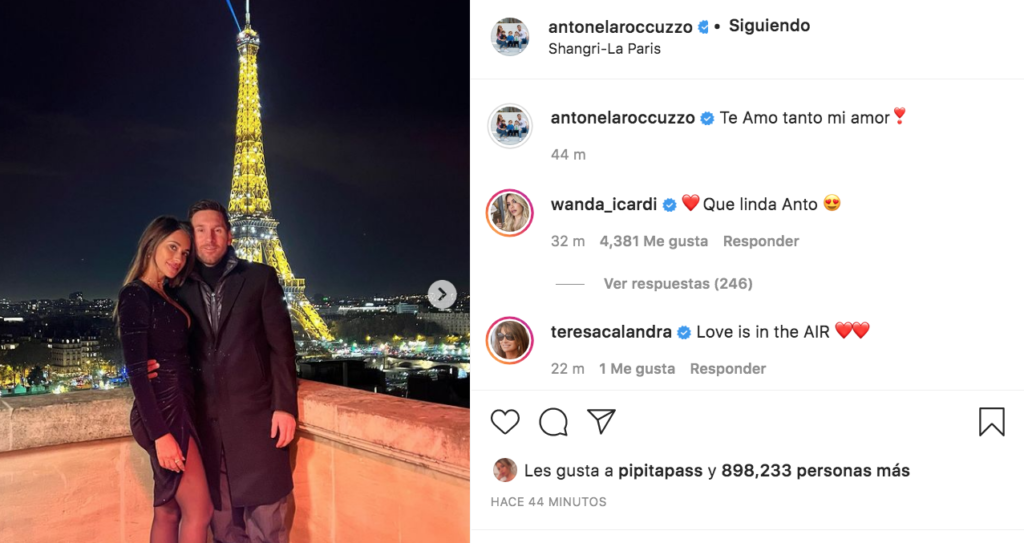The width and height of the screenshot is (1024, 543).
Task: Visit the pipitapass username link
Action: (660, 470)
